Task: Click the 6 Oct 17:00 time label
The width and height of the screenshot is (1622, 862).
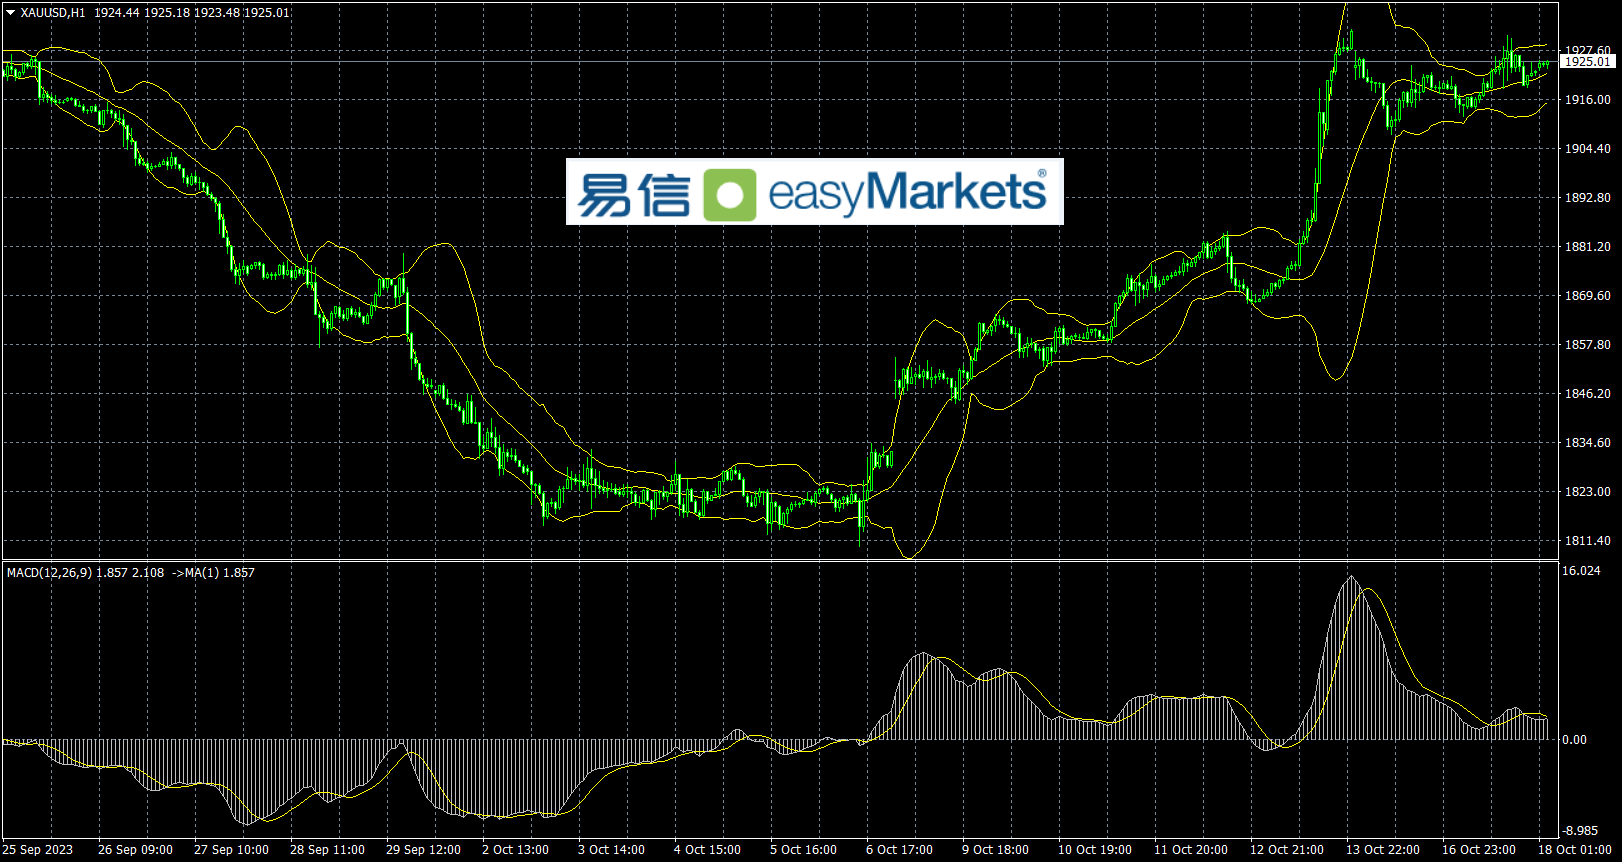Action: [x=899, y=850]
